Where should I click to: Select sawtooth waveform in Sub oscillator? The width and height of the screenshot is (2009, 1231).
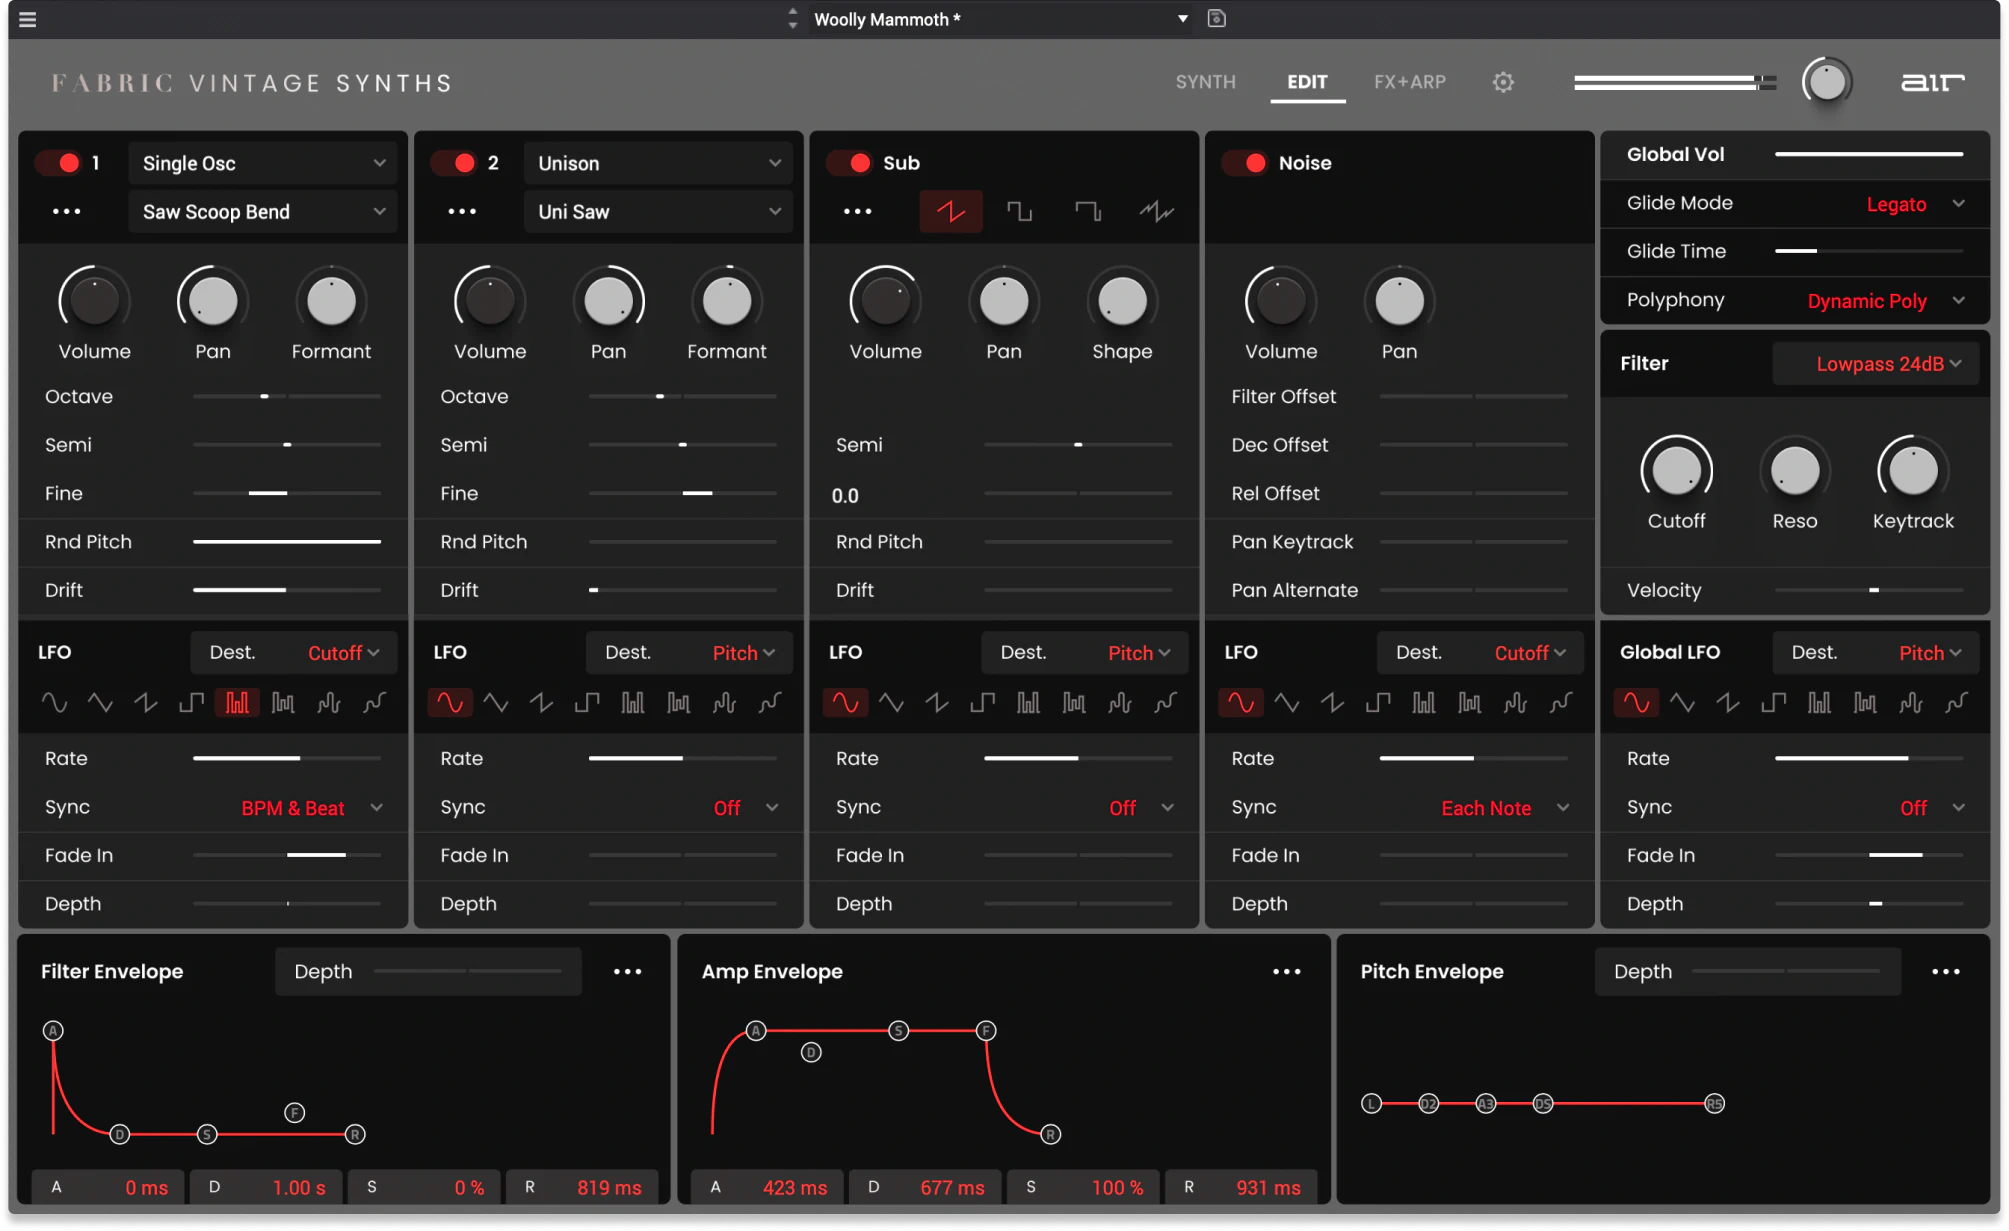pos(950,211)
